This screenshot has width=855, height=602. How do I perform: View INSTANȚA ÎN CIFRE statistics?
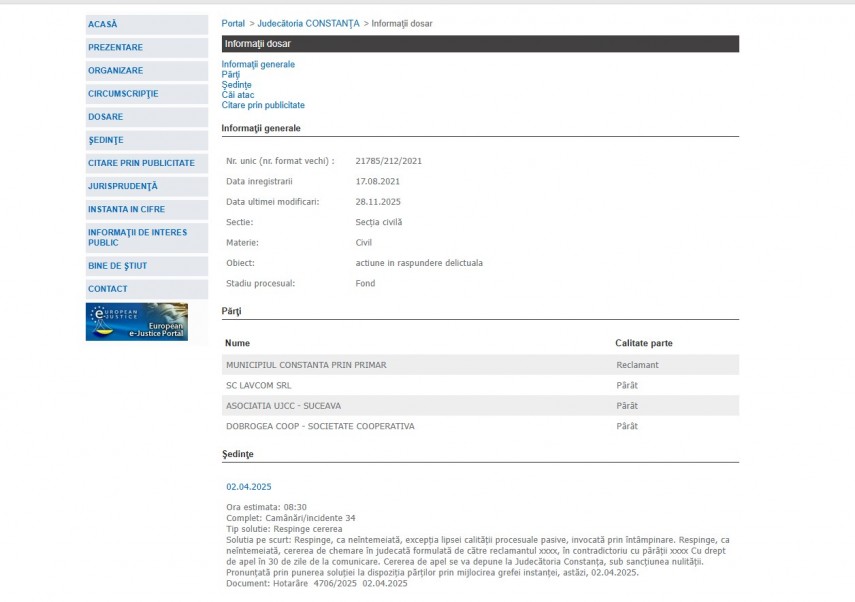coord(126,209)
